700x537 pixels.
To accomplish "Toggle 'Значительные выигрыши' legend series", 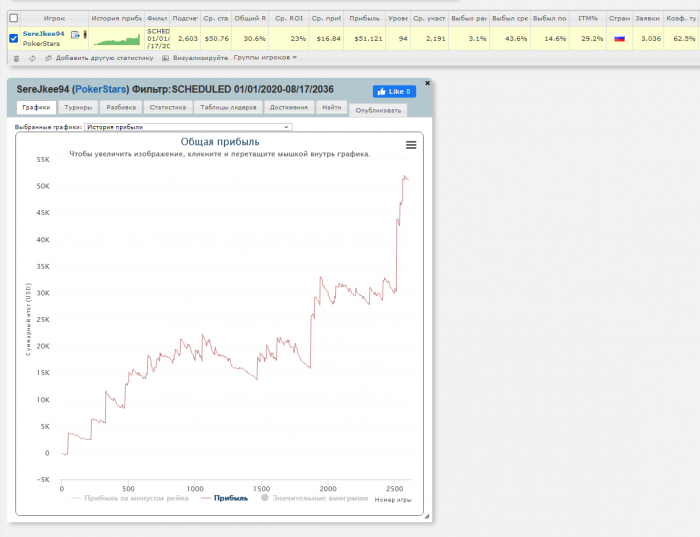I will pyautogui.click(x=315, y=498).
